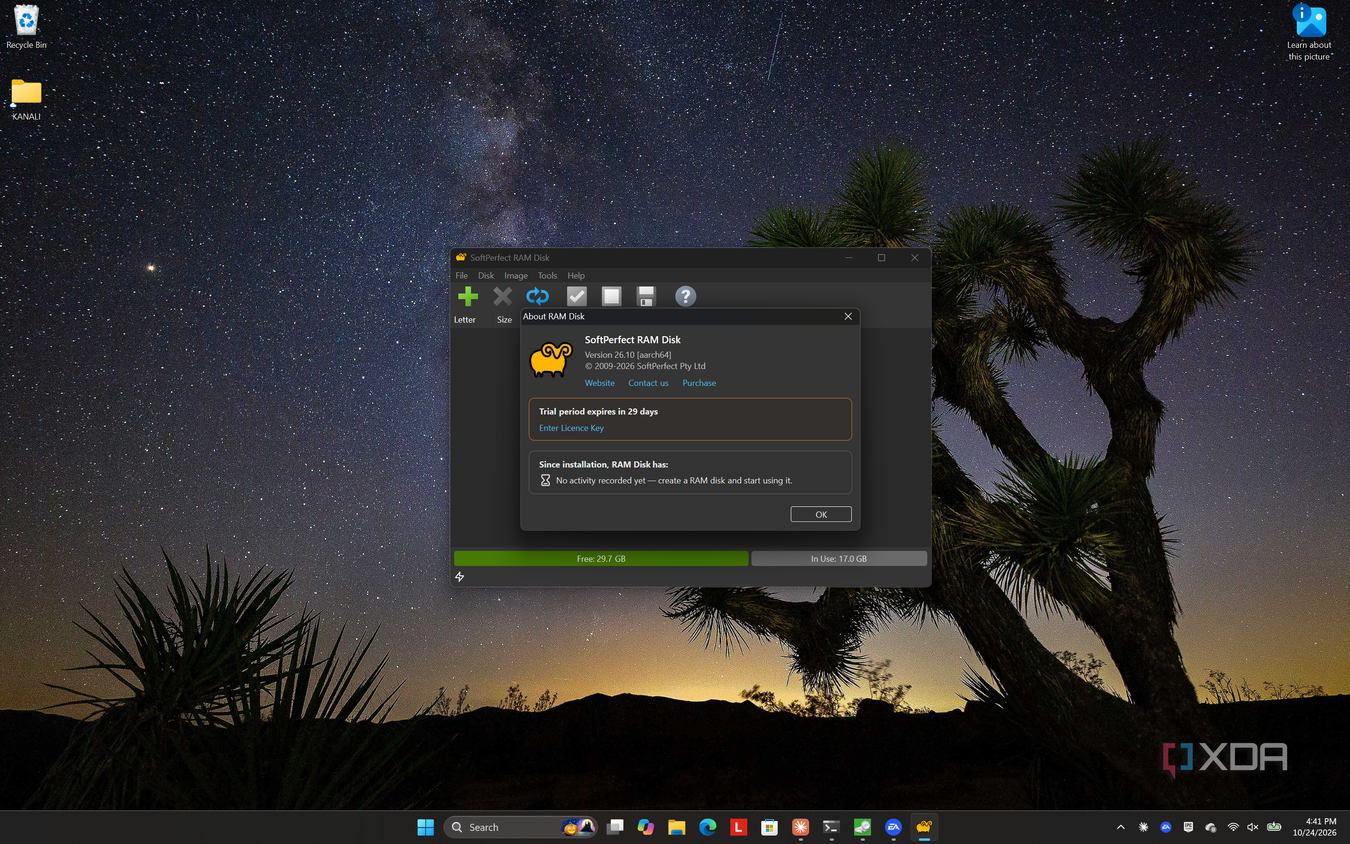Click the floppy disk save icon
This screenshot has width=1350, height=844.
(646, 296)
